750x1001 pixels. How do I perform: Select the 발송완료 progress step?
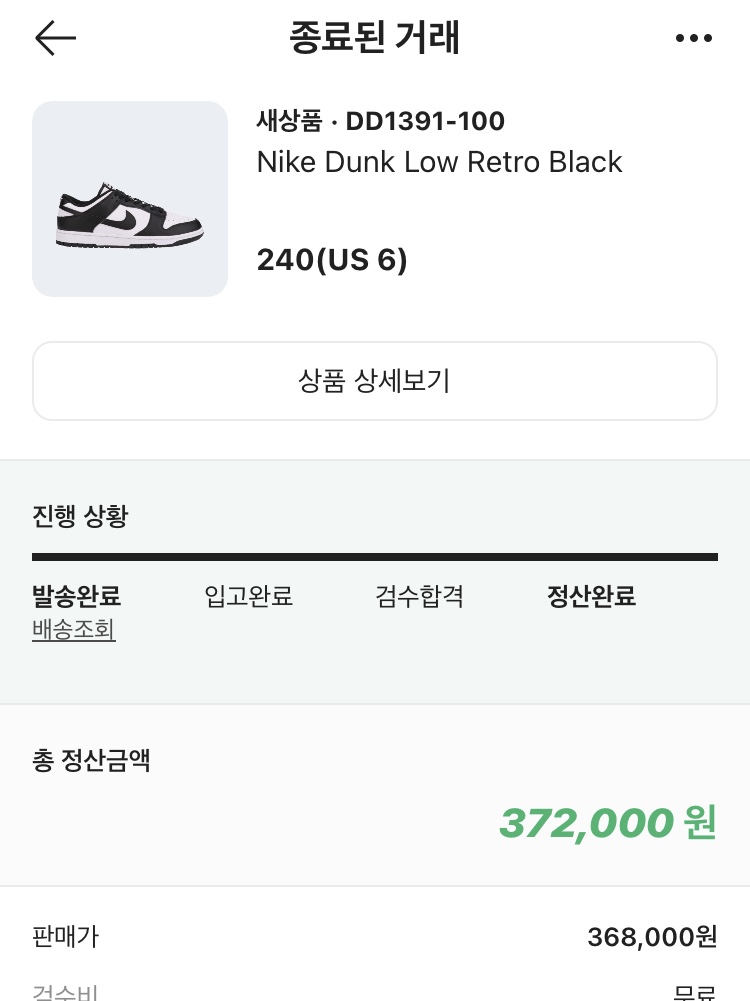pyautogui.click(x=76, y=596)
